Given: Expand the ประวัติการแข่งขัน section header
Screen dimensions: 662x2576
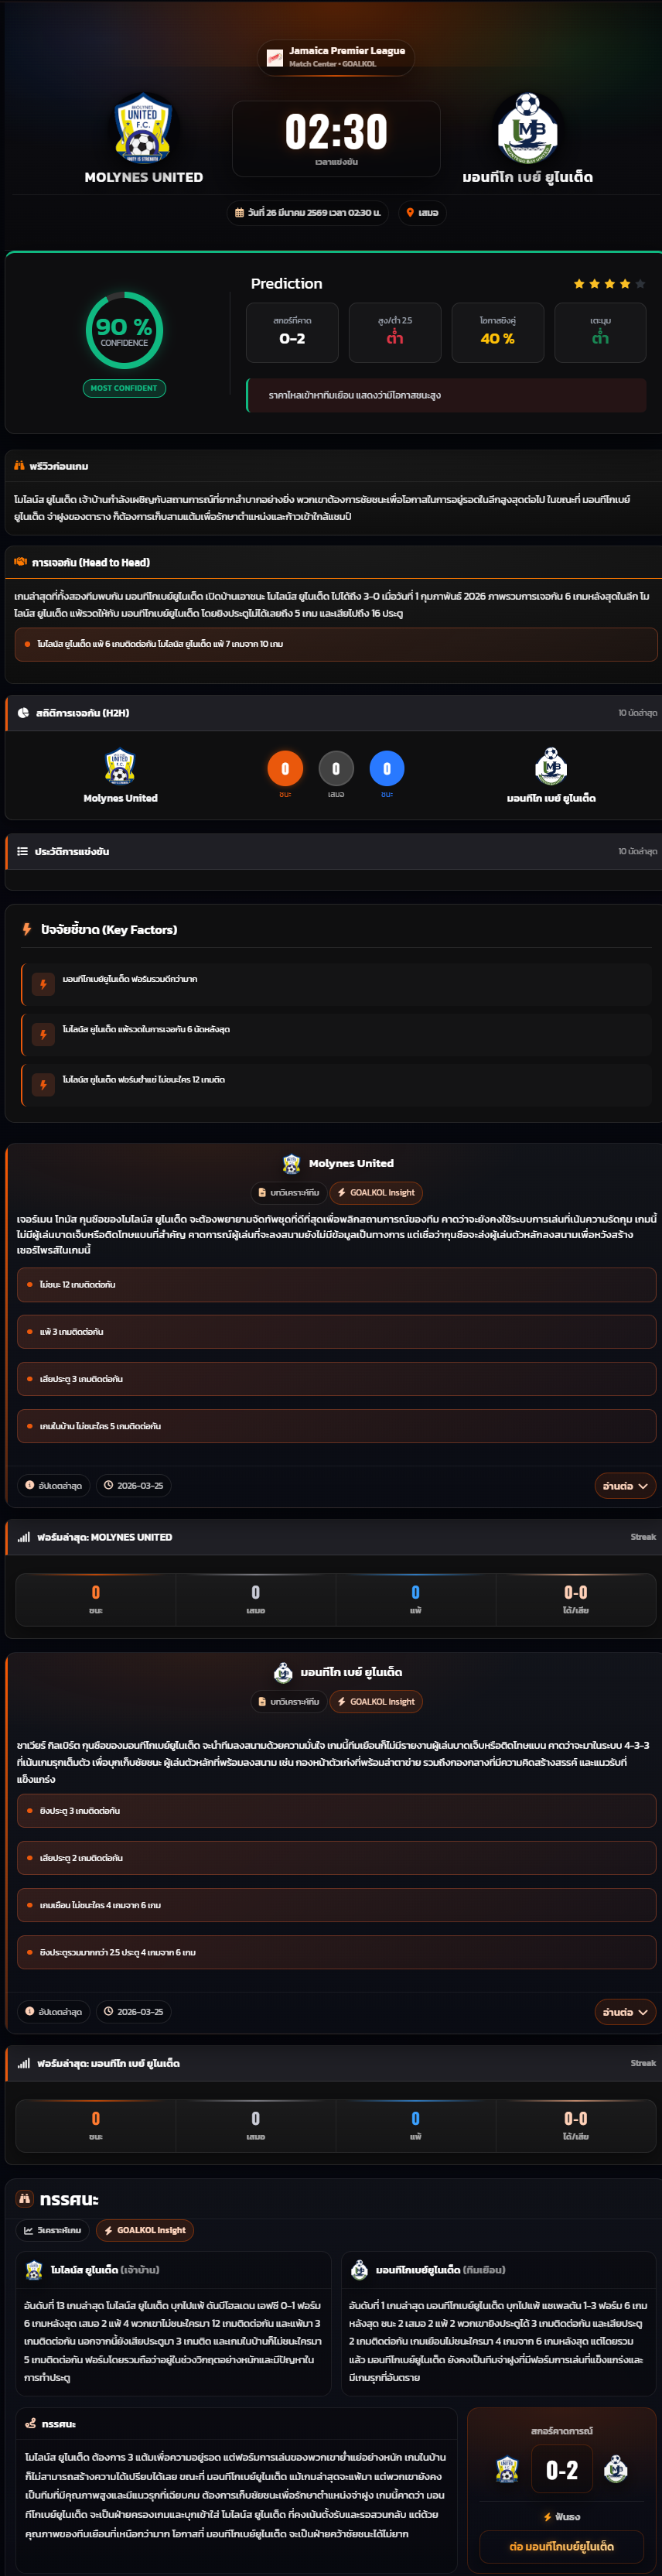Looking at the screenshot, I should 334,851.
